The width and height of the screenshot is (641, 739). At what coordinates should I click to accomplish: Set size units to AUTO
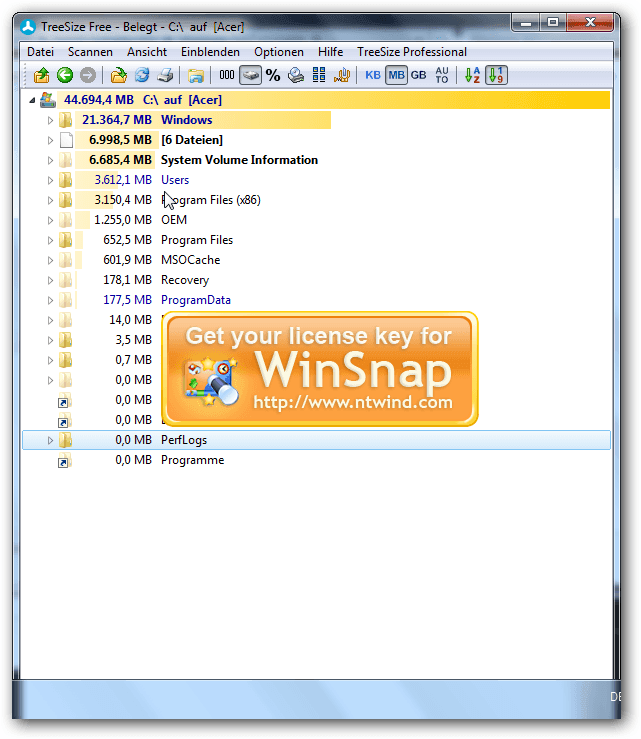(442, 75)
